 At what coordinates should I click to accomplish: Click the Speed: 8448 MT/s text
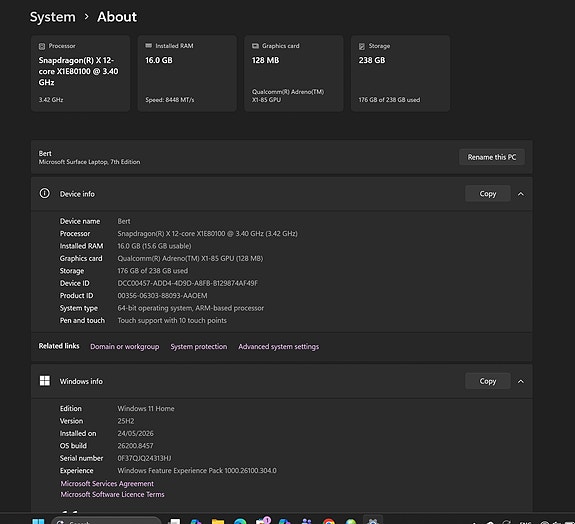coord(170,100)
